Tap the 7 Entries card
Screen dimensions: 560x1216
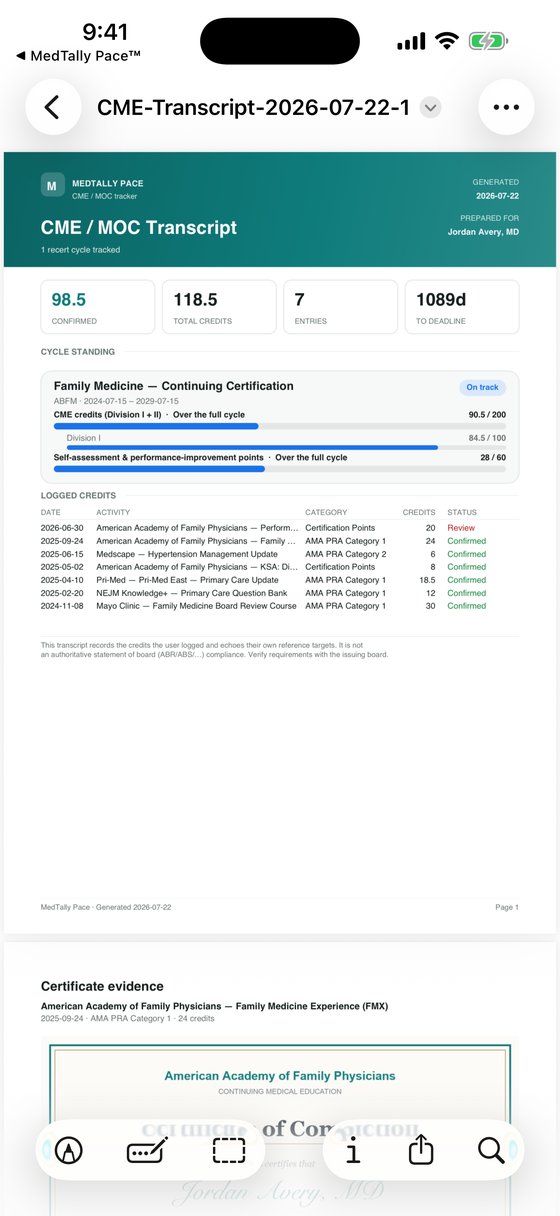click(x=340, y=306)
